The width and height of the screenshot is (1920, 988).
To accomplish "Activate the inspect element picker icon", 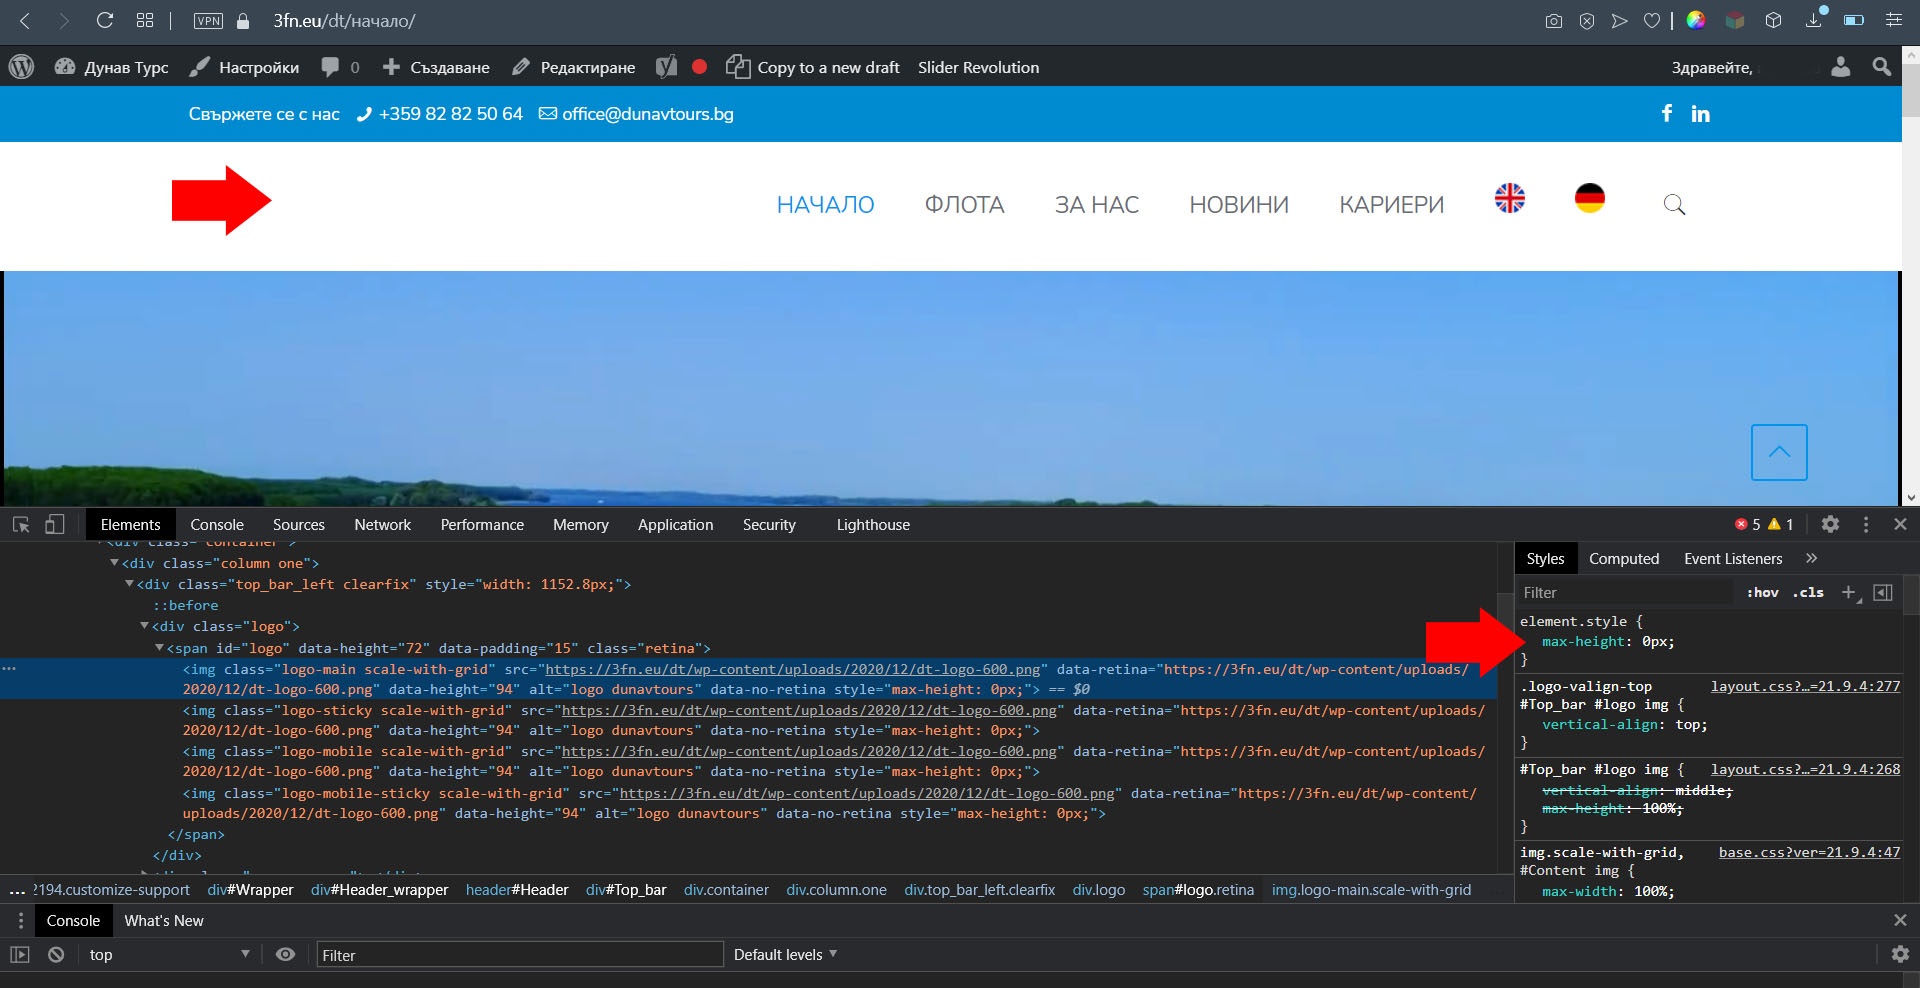I will 21,524.
